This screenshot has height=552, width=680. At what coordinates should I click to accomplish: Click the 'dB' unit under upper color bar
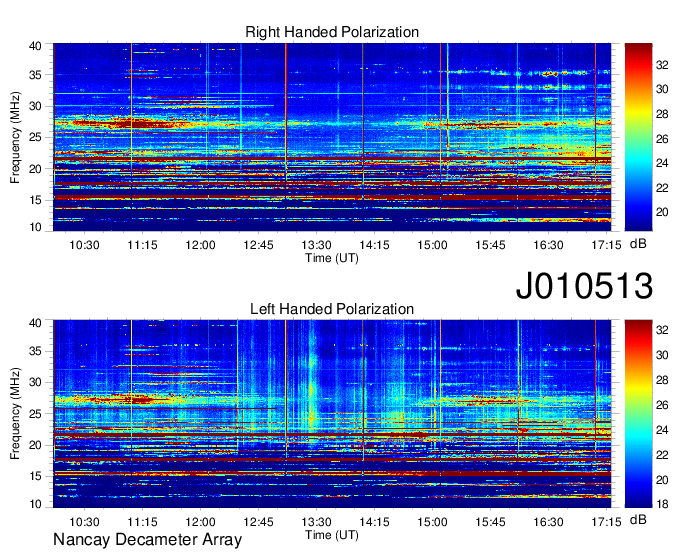click(638, 244)
